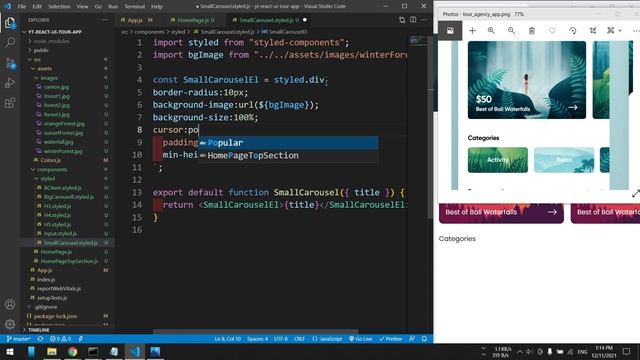Viewport: 640px width, 360px height.
Task: Rotate the image in Photos
Action: (573, 31)
